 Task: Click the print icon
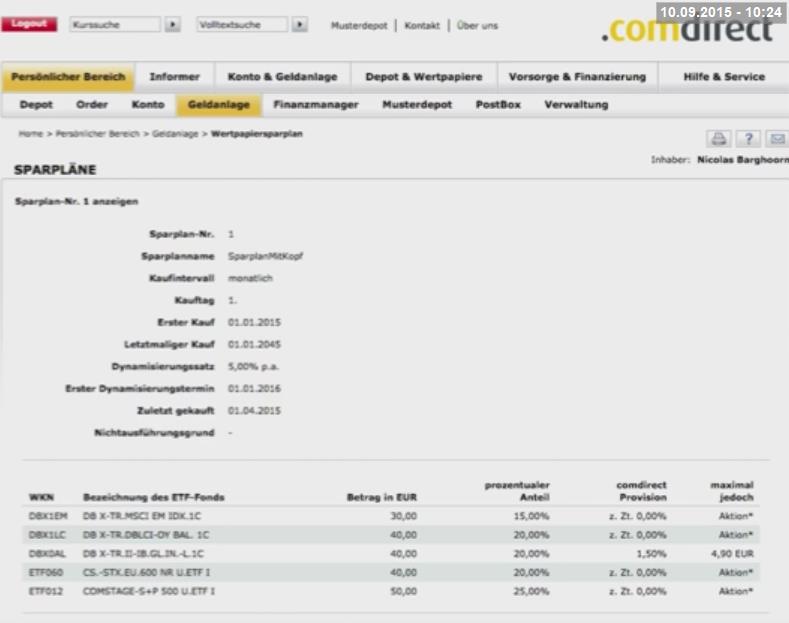pyautogui.click(x=719, y=138)
